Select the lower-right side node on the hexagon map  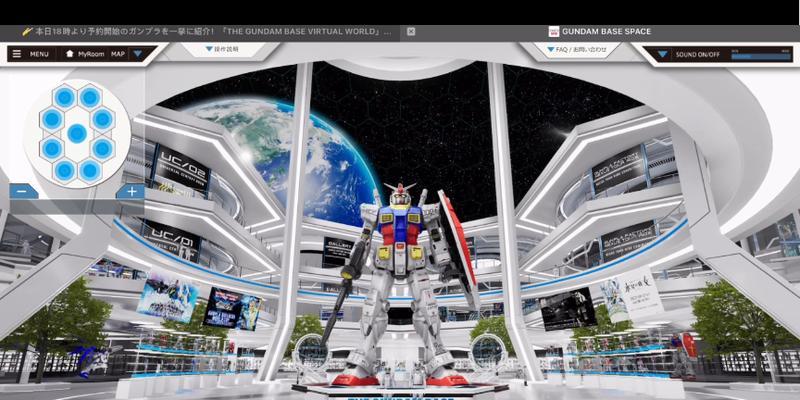pyautogui.click(x=102, y=148)
